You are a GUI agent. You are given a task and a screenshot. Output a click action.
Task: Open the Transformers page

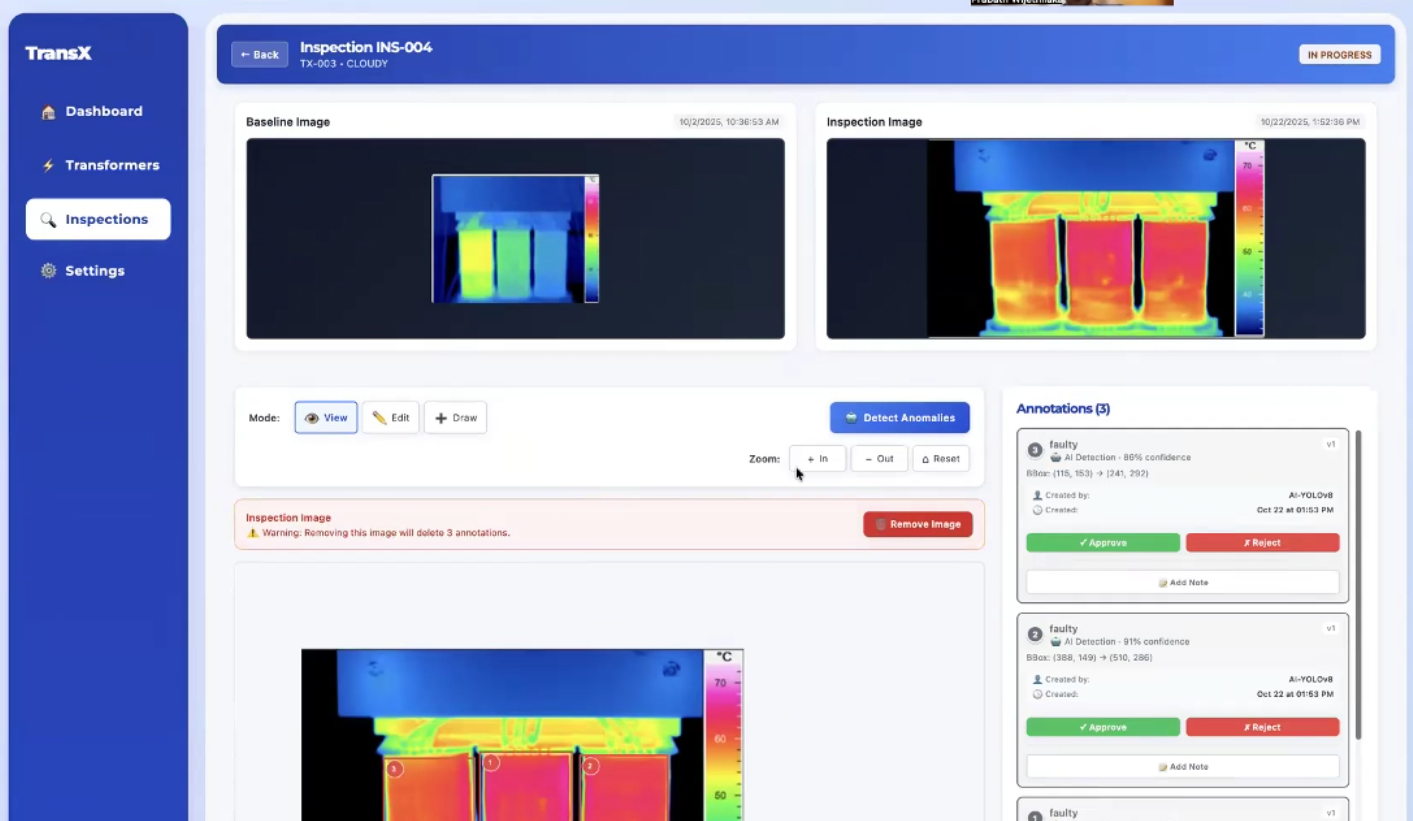coord(98,166)
